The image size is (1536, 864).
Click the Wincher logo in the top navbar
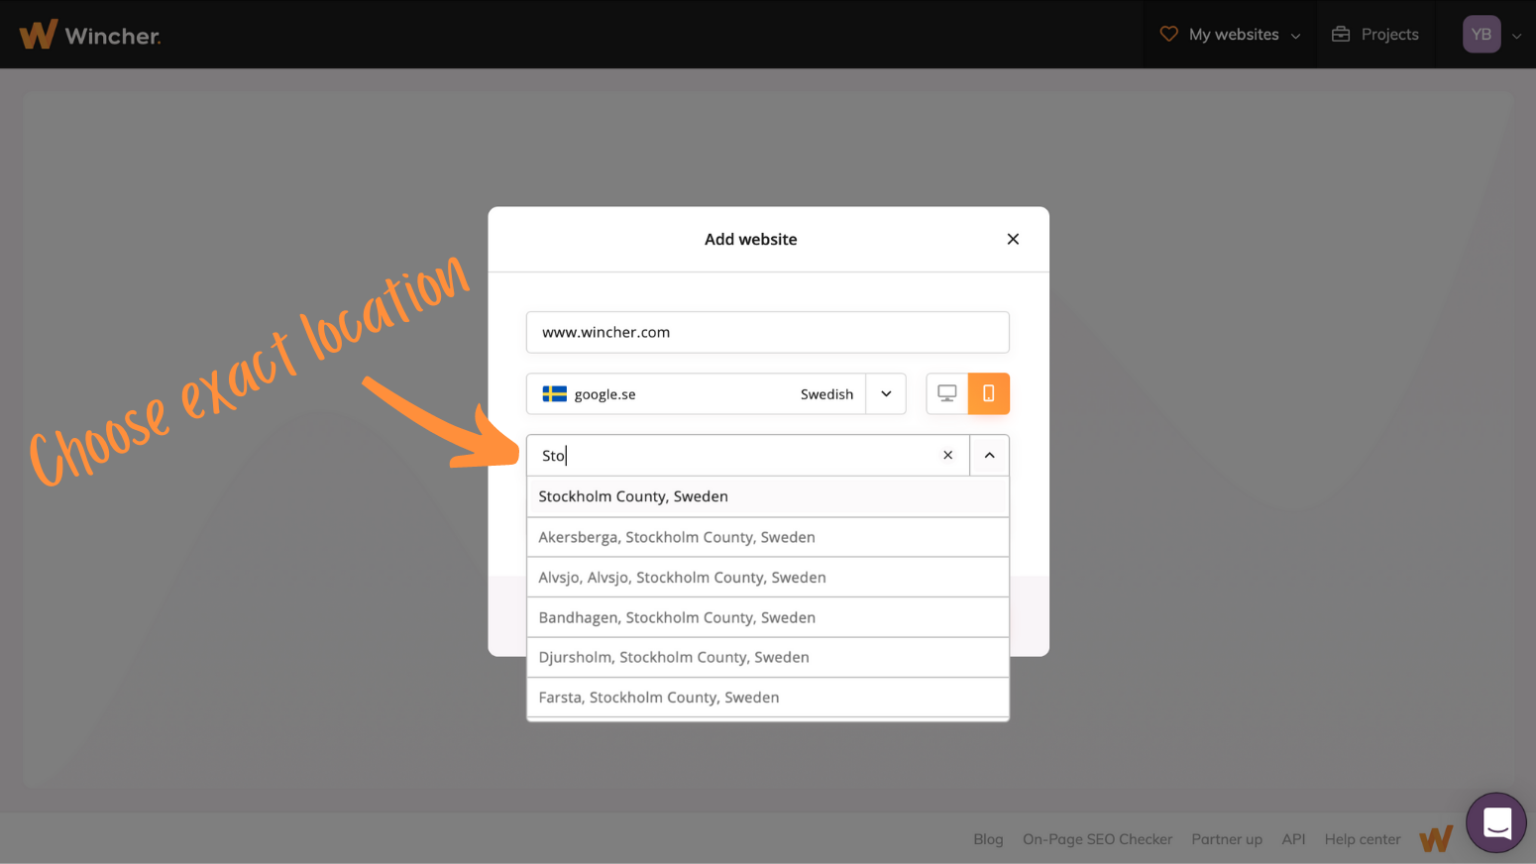pos(90,34)
